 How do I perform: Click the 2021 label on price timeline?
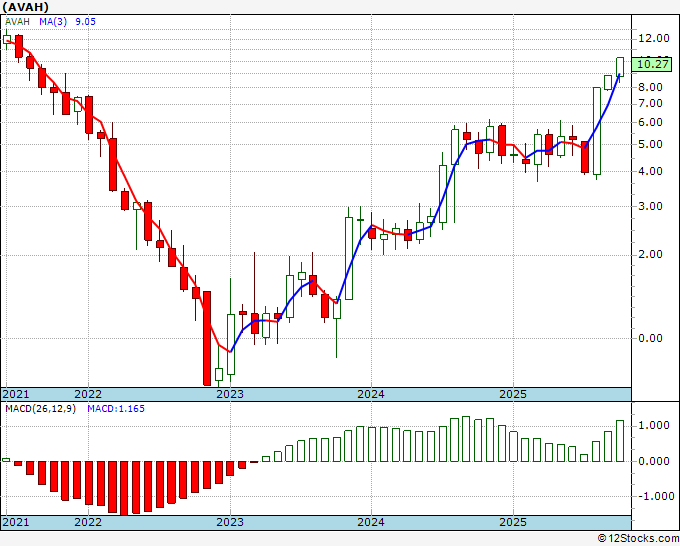[16, 394]
